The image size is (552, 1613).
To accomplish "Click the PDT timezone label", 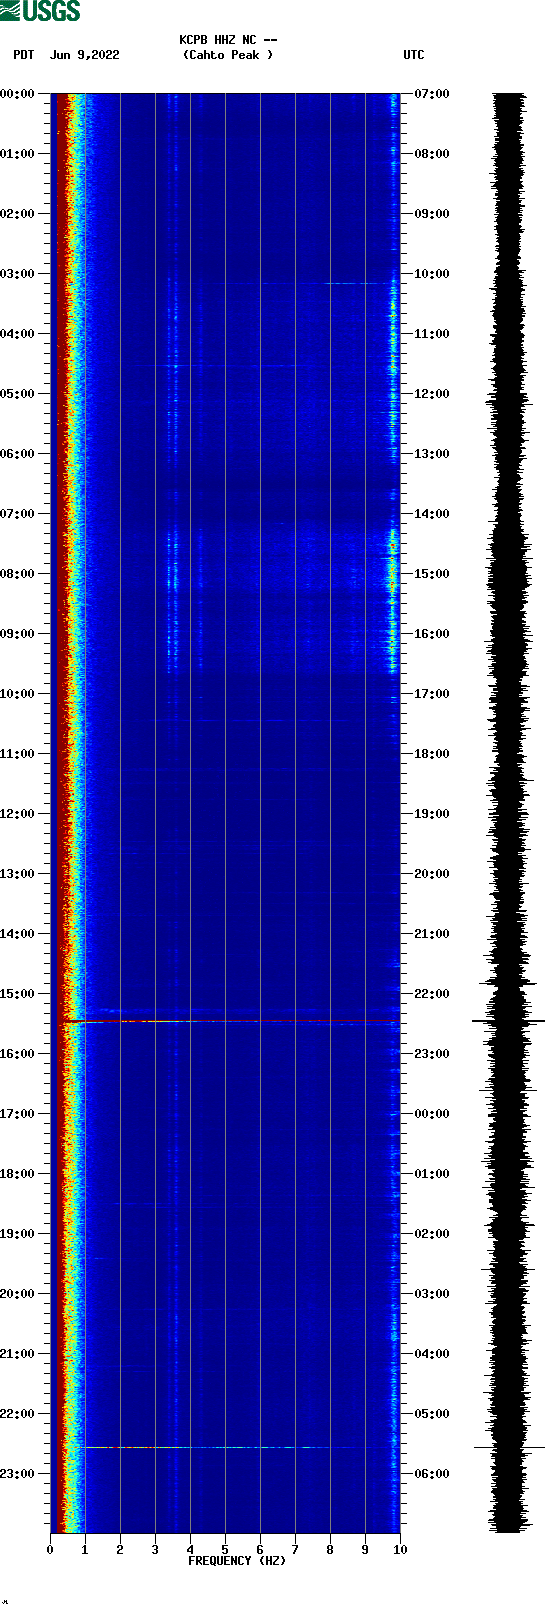I will [x=24, y=55].
